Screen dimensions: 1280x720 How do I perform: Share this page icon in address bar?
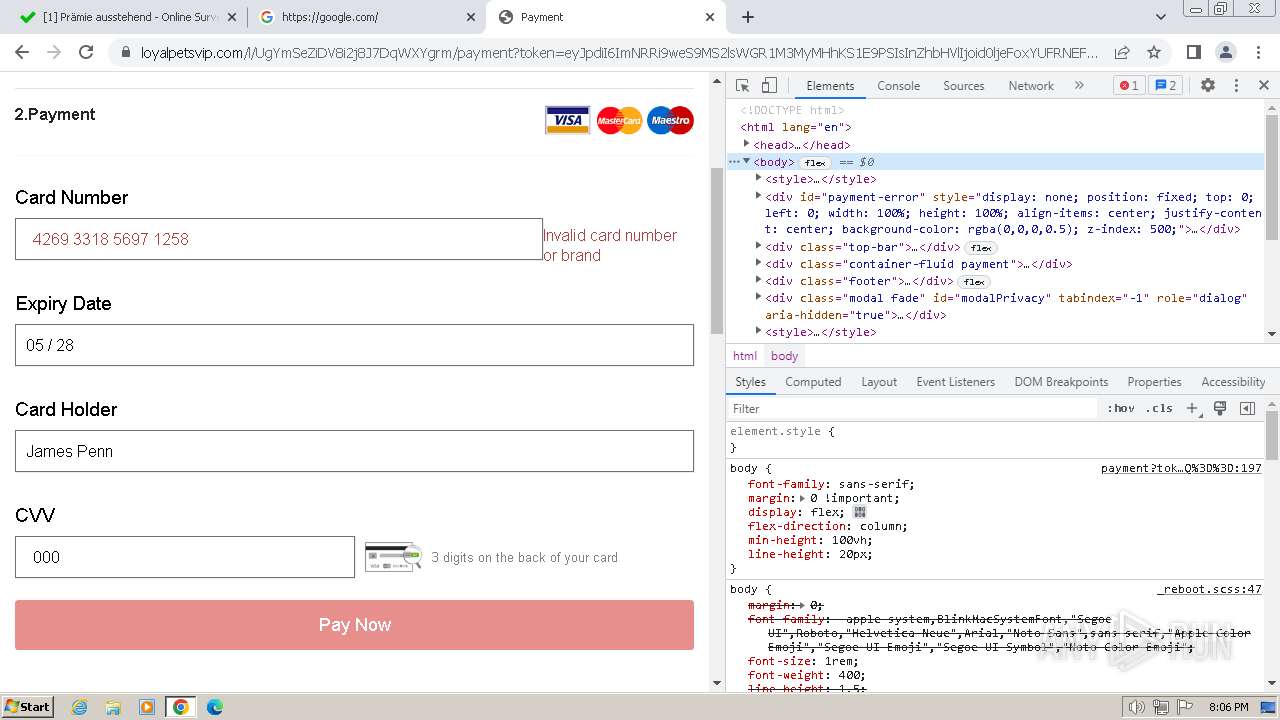point(1122,52)
